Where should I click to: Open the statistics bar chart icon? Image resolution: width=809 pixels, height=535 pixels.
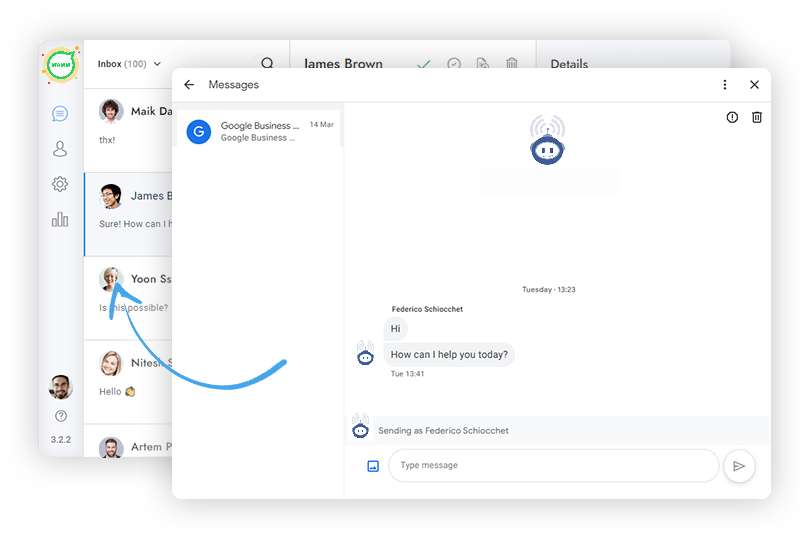pos(60,219)
